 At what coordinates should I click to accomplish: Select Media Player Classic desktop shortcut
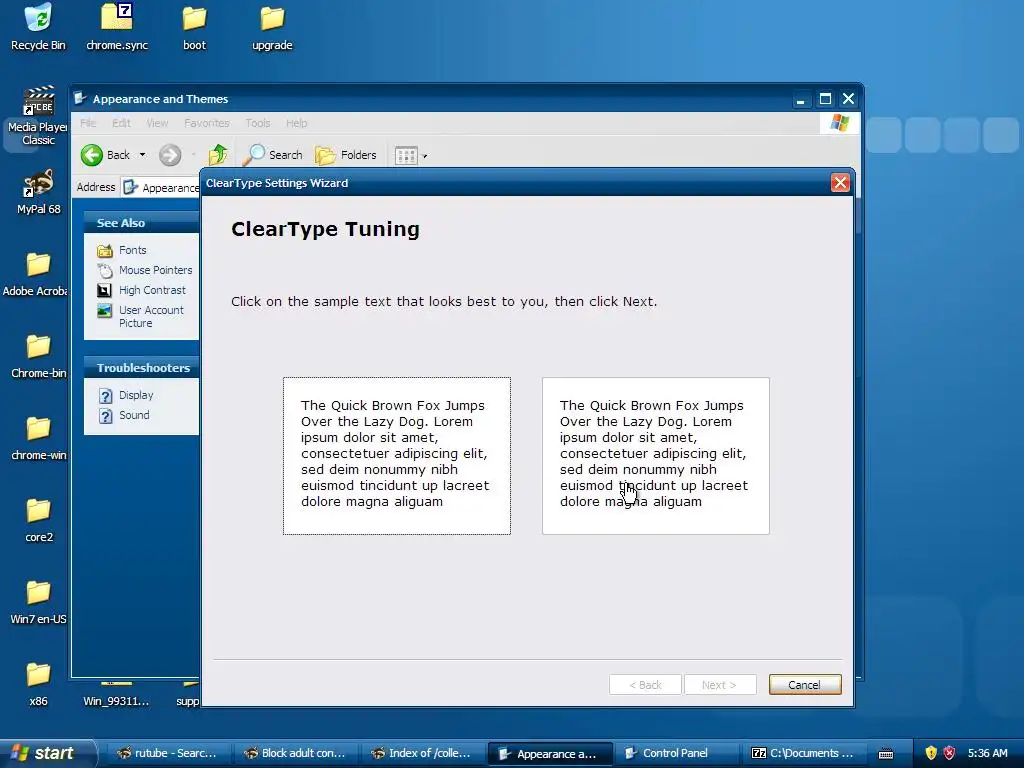[38, 116]
